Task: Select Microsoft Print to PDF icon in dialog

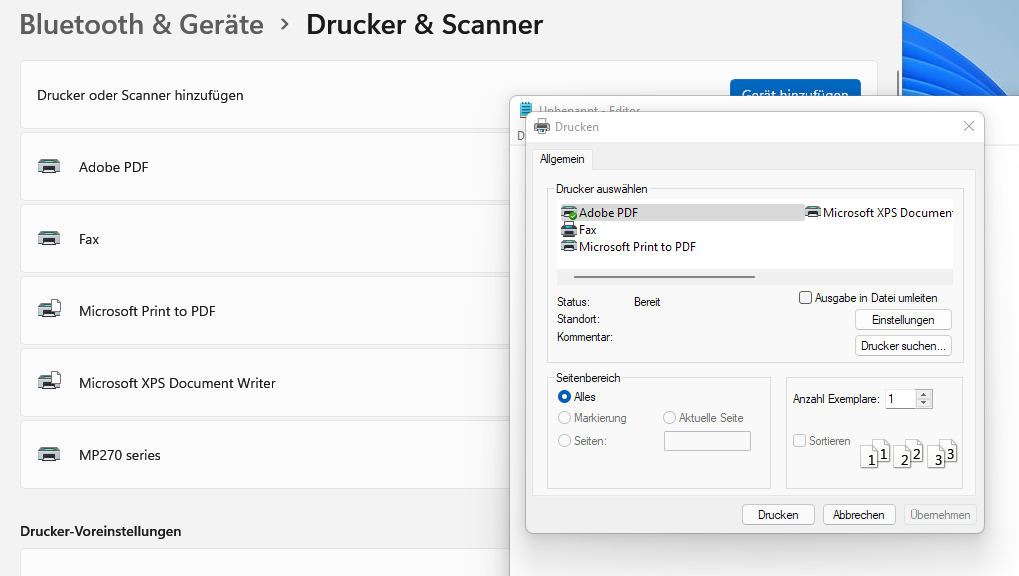Action: (569, 246)
